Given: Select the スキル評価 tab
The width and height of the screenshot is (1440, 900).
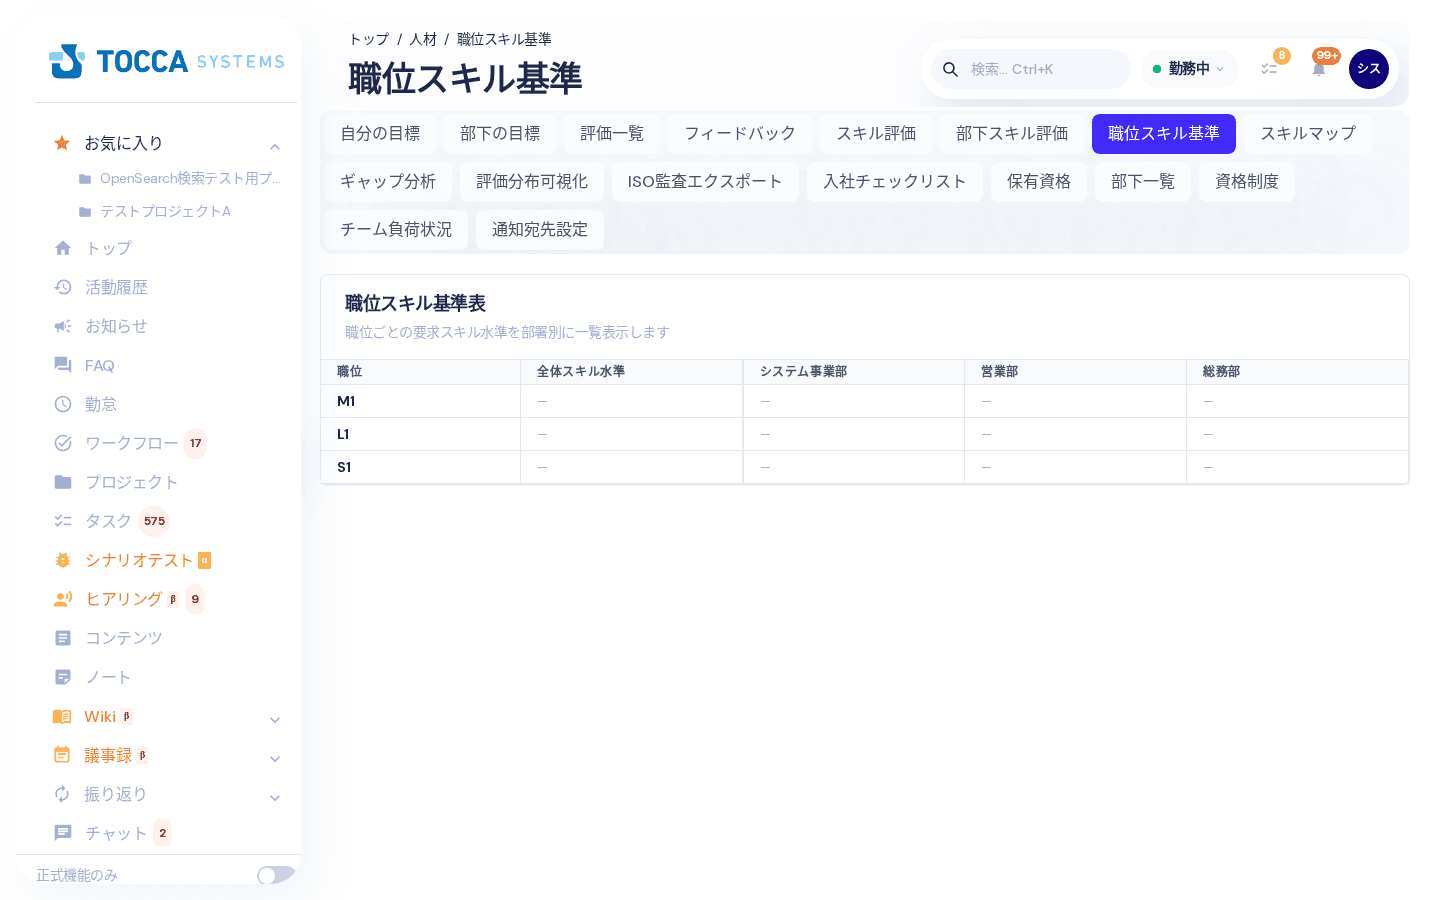Looking at the screenshot, I should coord(876,134).
